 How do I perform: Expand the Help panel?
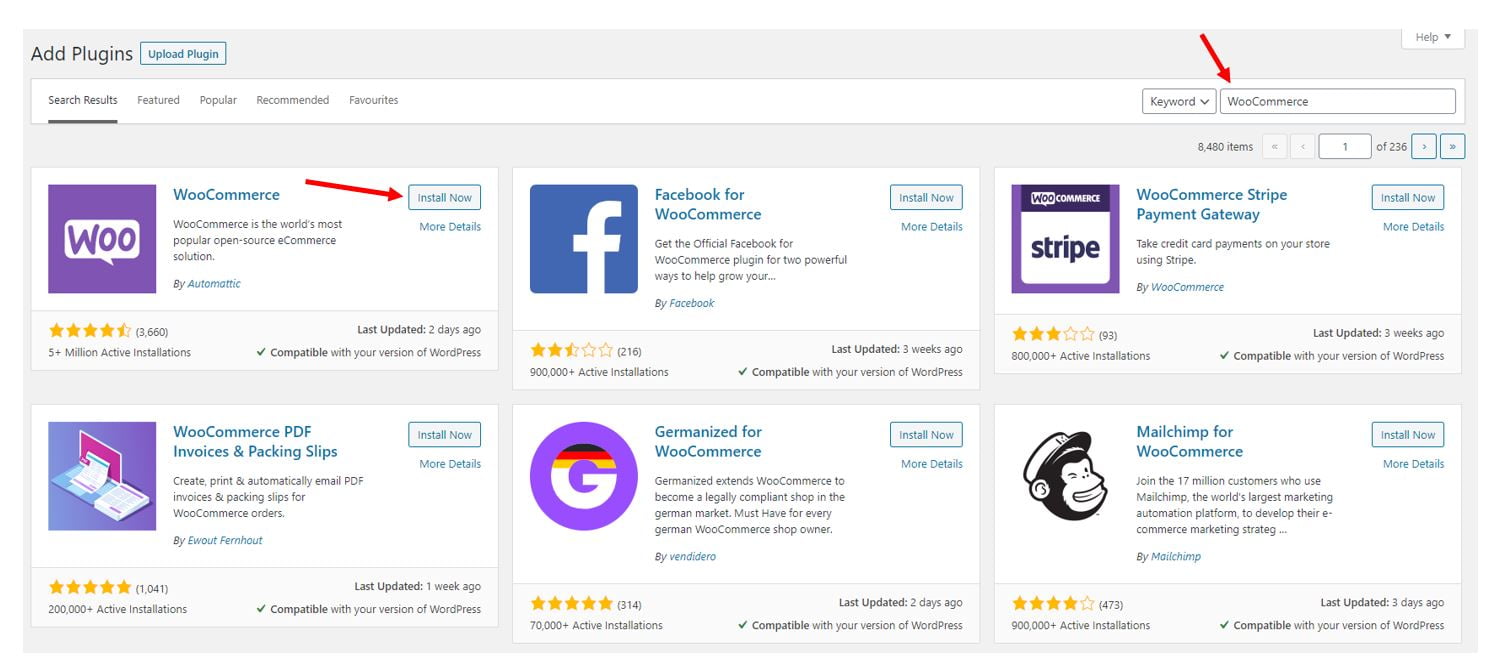(x=1431, y=37)
